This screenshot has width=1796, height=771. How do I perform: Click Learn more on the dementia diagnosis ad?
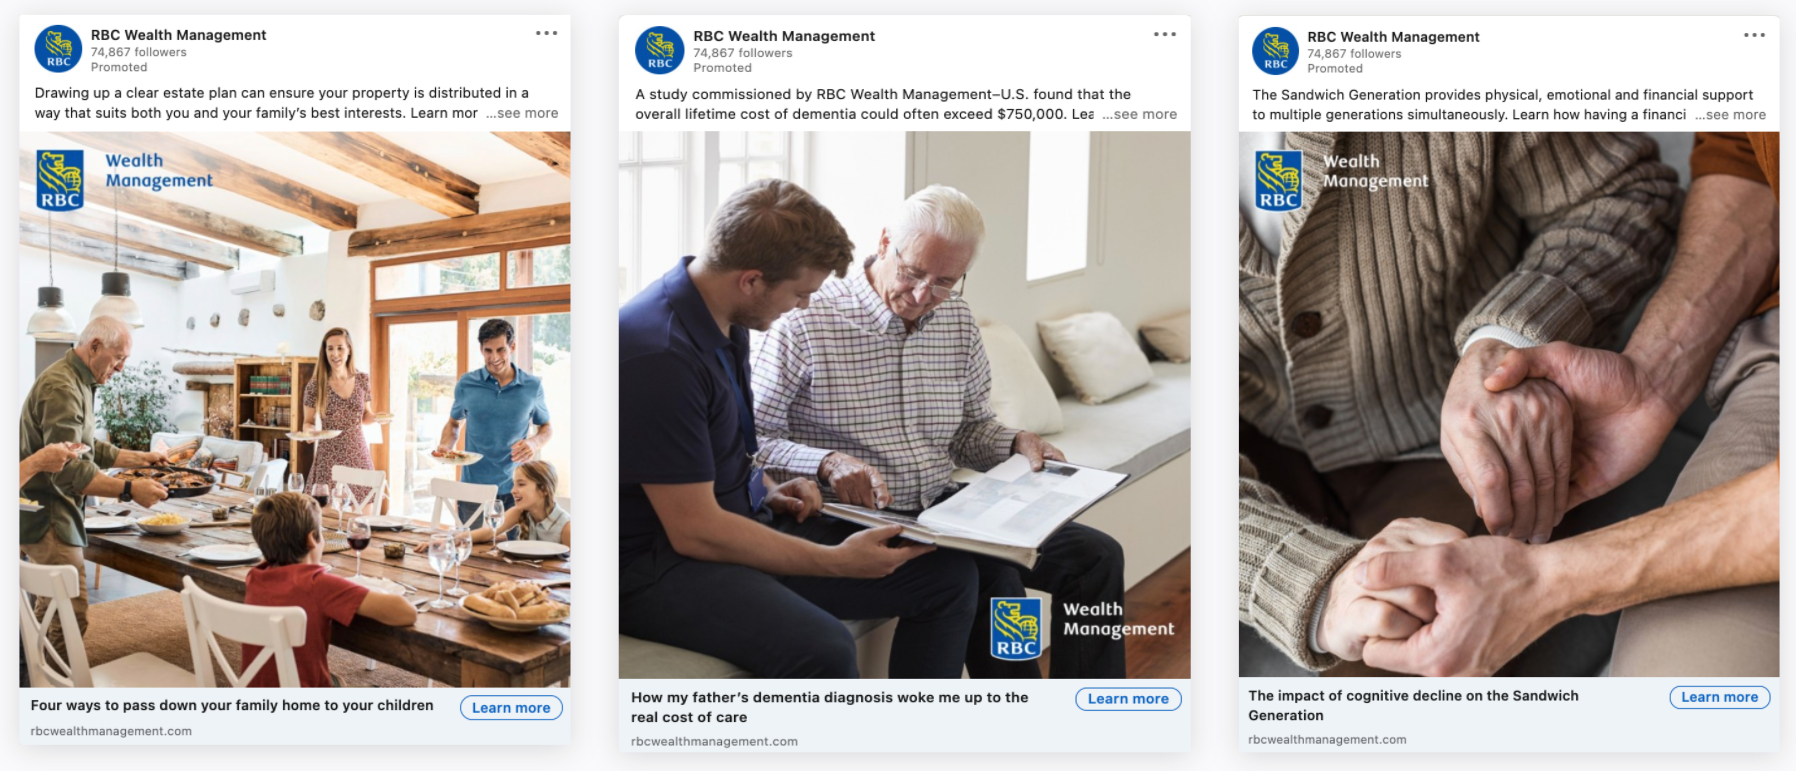pos(1128,699)
